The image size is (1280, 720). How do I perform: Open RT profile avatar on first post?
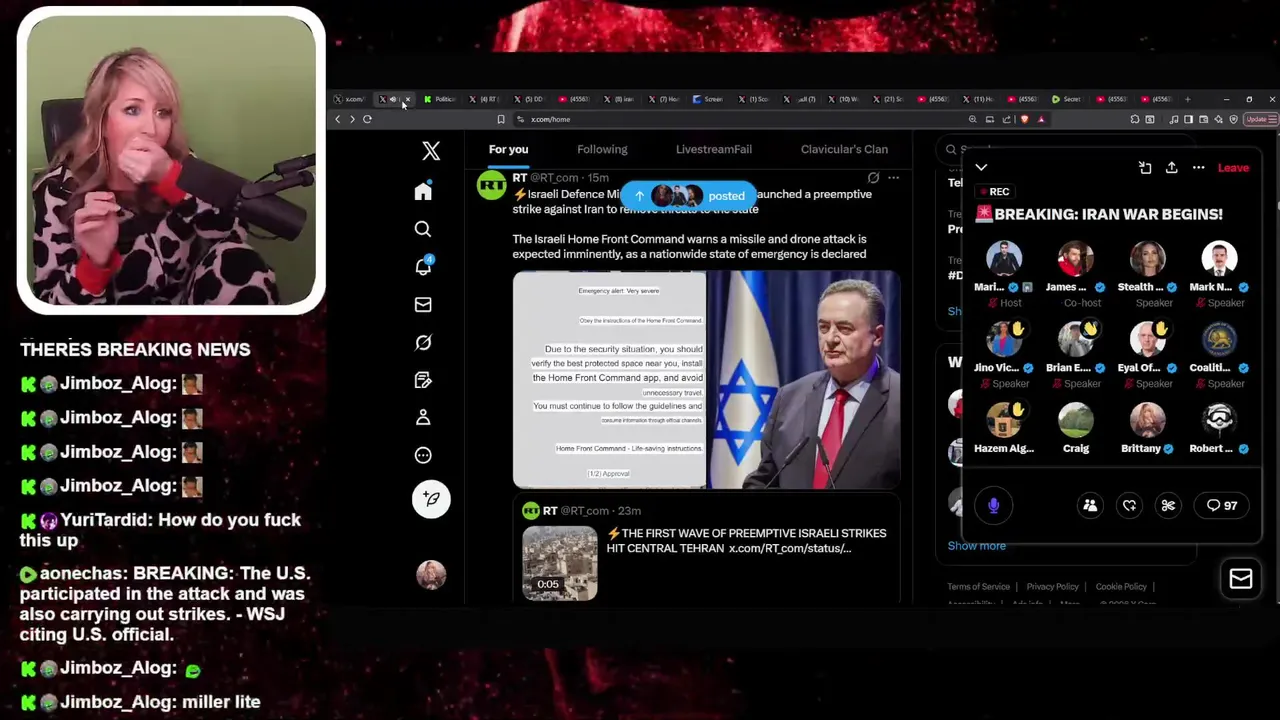pyautogui.click(x=492, y=186)
